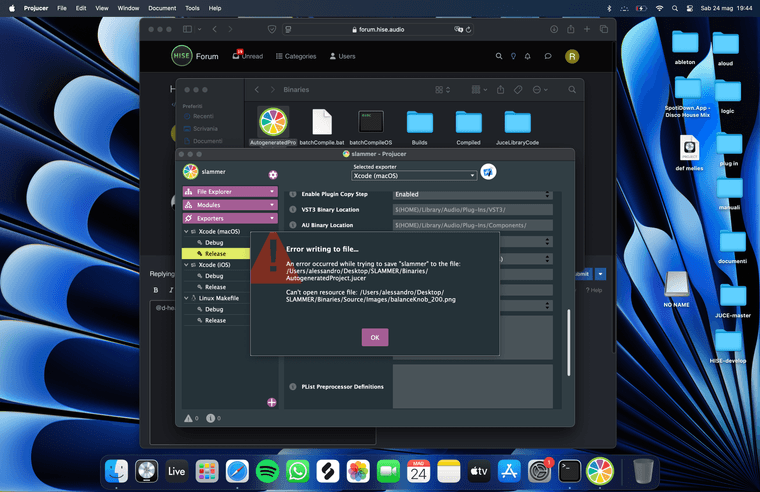760x492 pixels.
Task: Open project settings gear next to slammer
Action: 273,175
